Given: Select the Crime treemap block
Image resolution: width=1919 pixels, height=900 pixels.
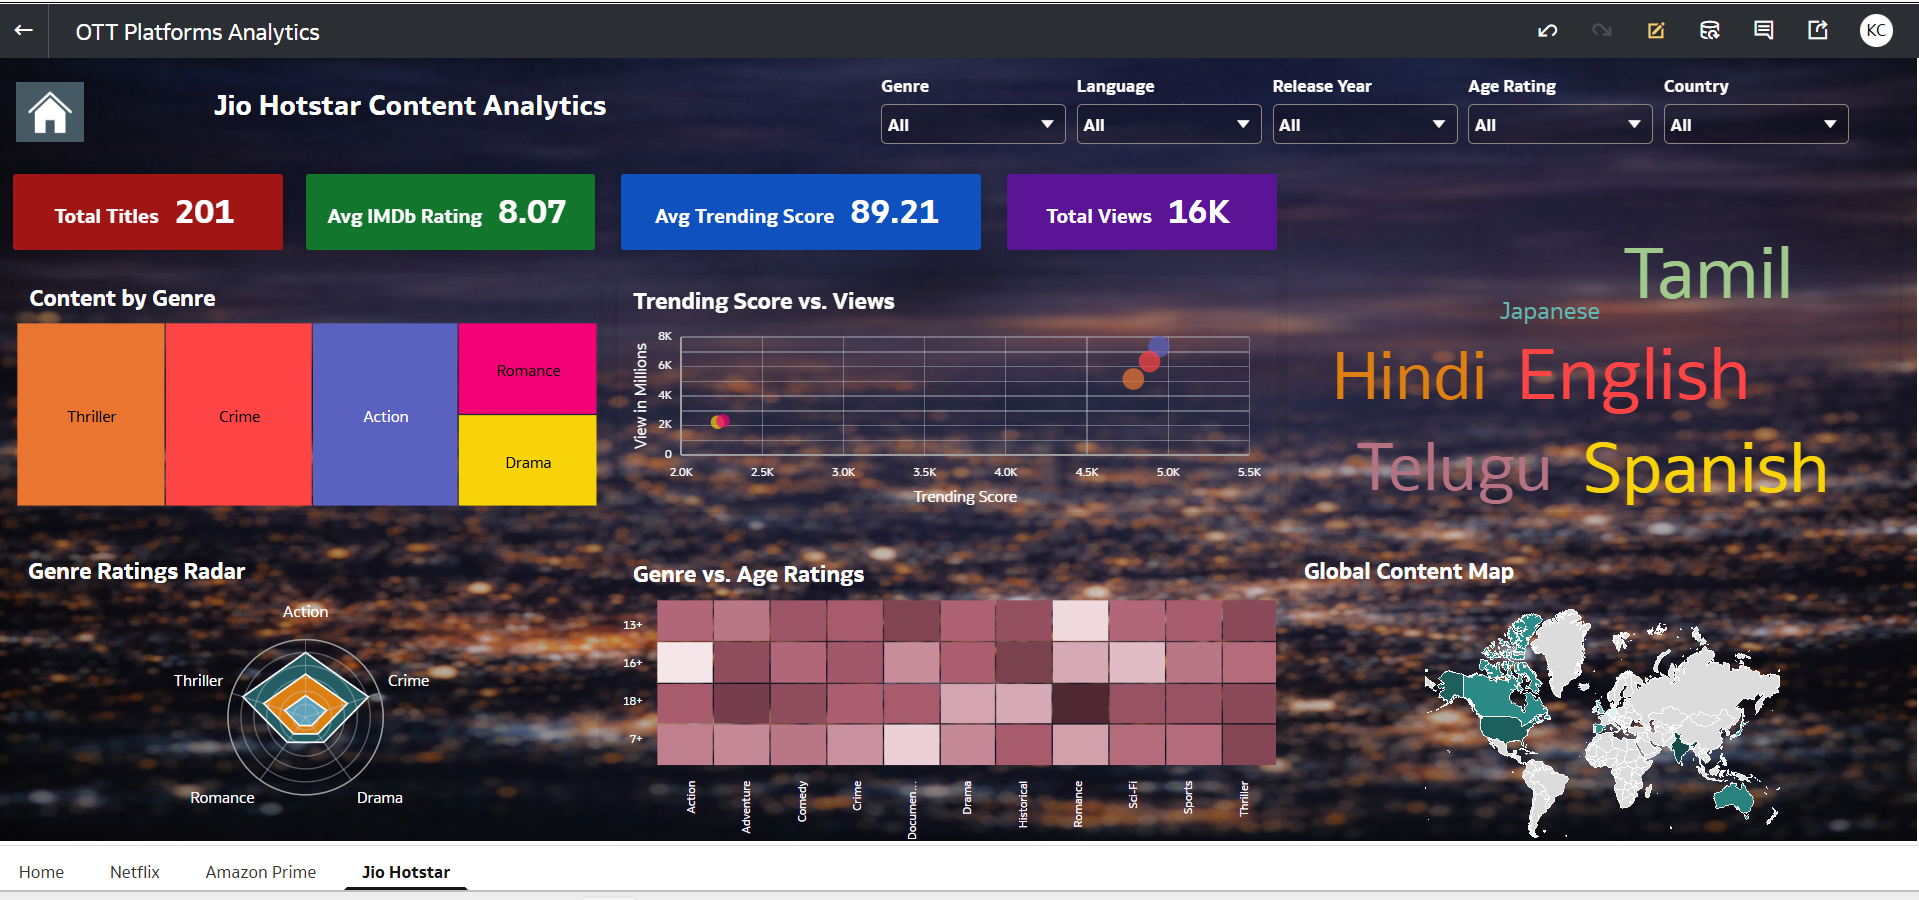Looking at the screenshot, I should [239, 415].
